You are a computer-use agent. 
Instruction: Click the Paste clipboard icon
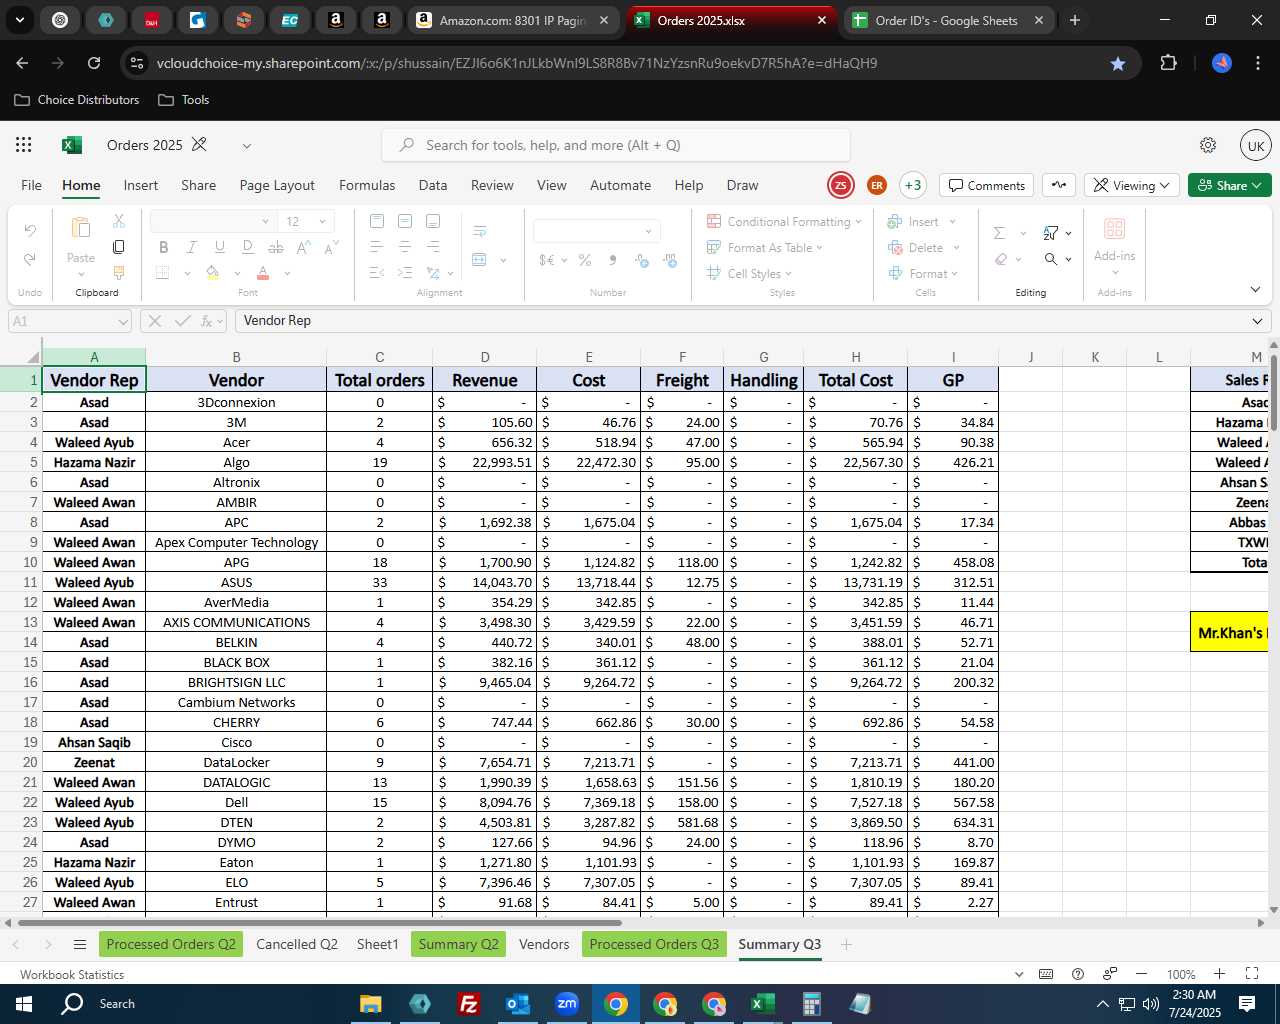click(81, 228)
